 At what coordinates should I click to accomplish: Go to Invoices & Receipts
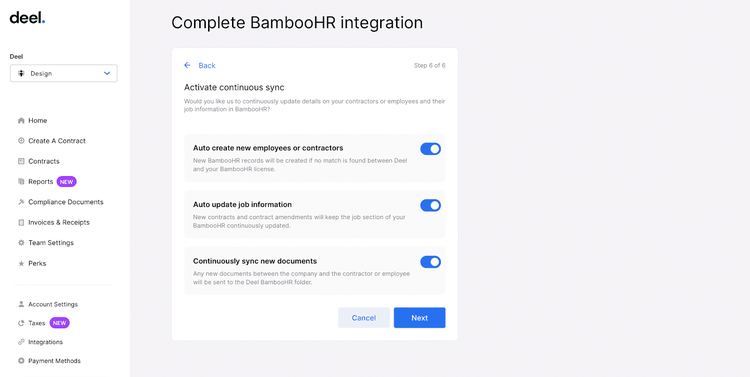click(59, 222)
